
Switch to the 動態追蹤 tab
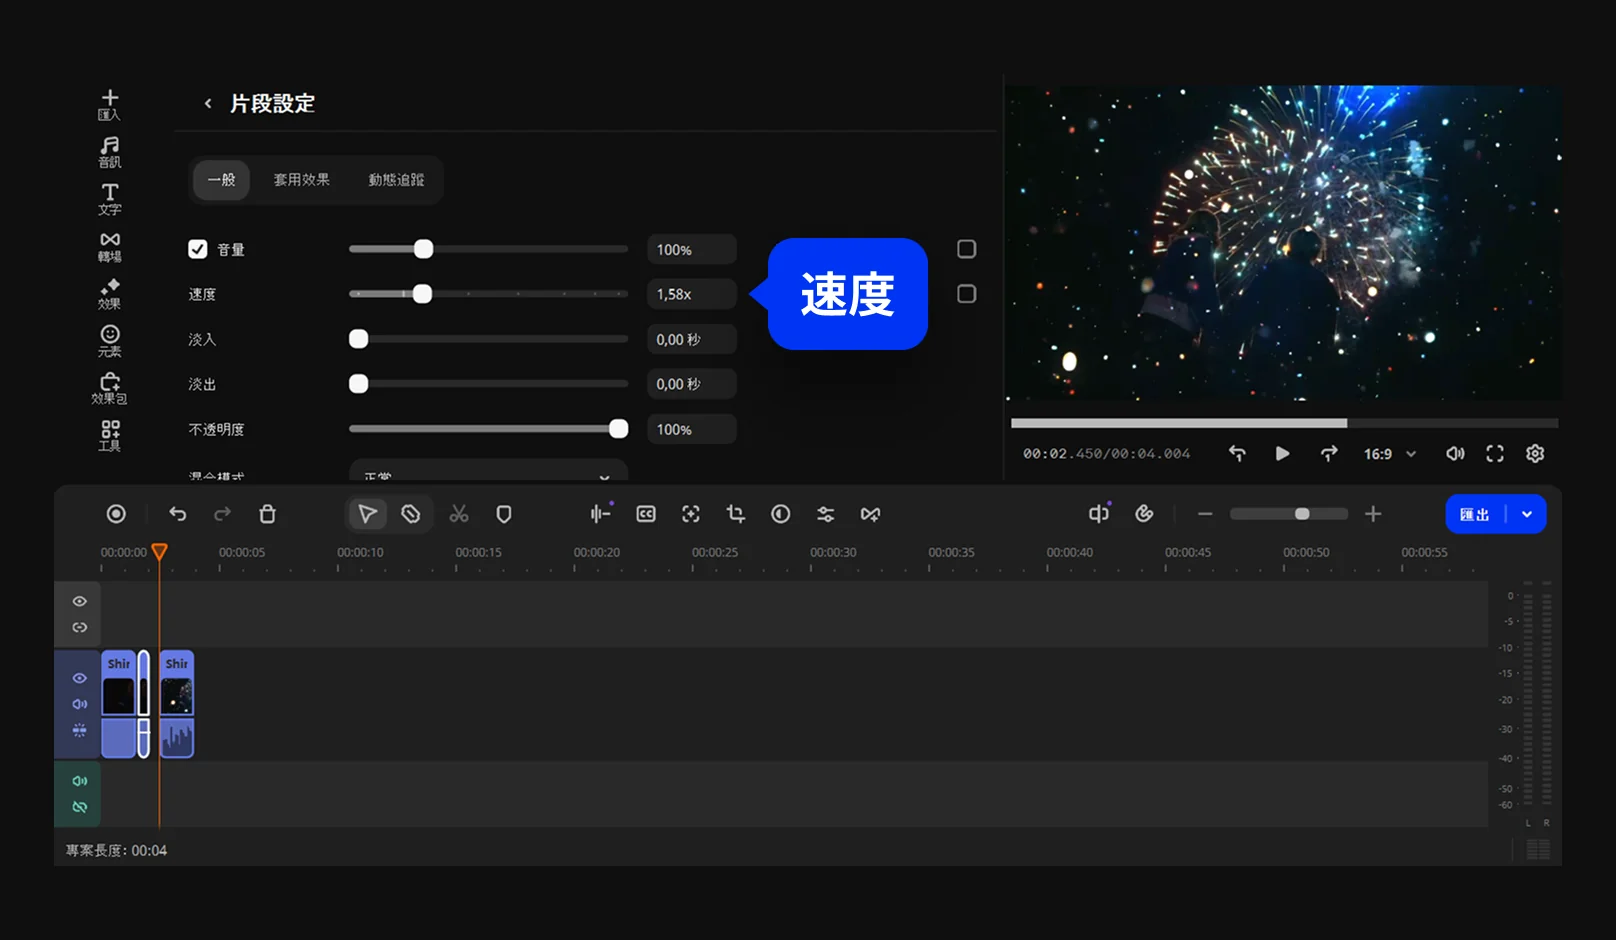coord(396,180)
